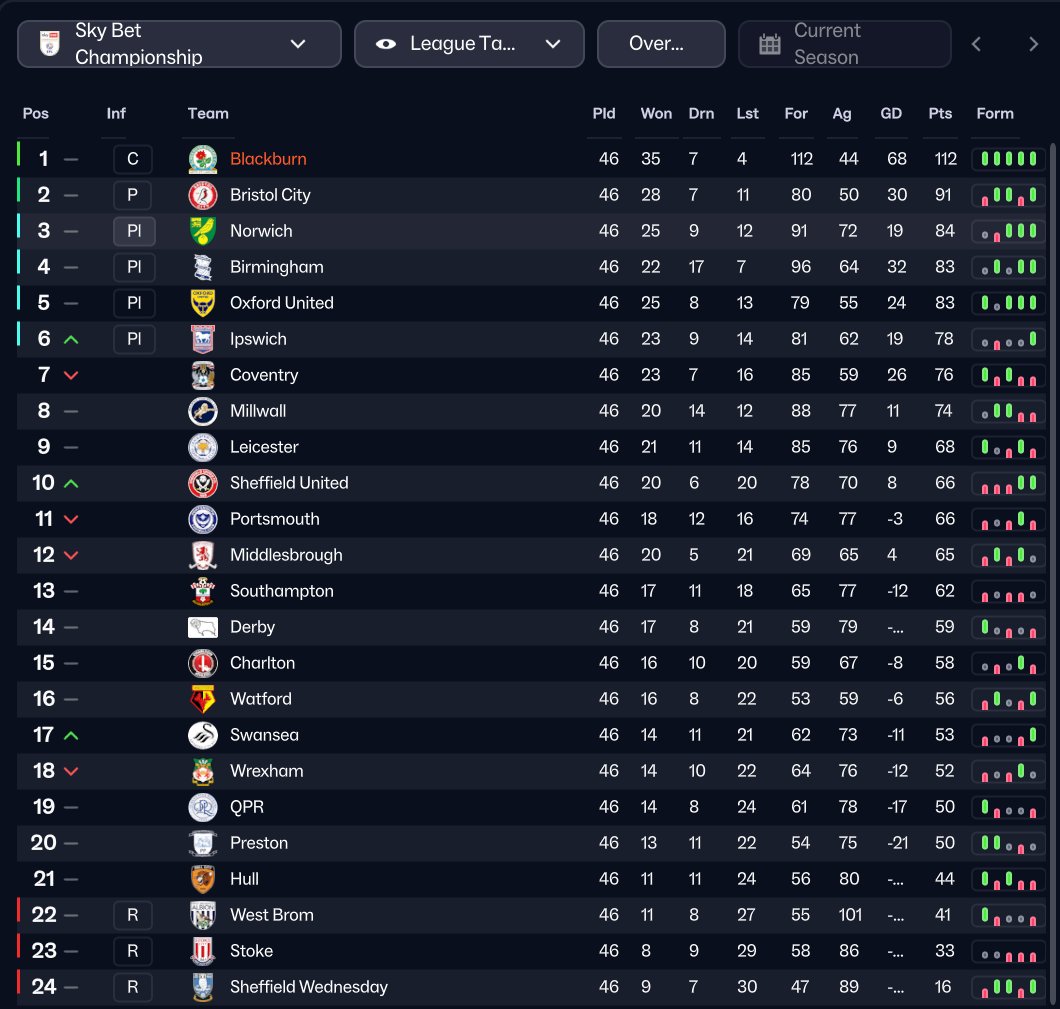
Task: Click the Sky Bet Championship logo icon
Action: 49,43
